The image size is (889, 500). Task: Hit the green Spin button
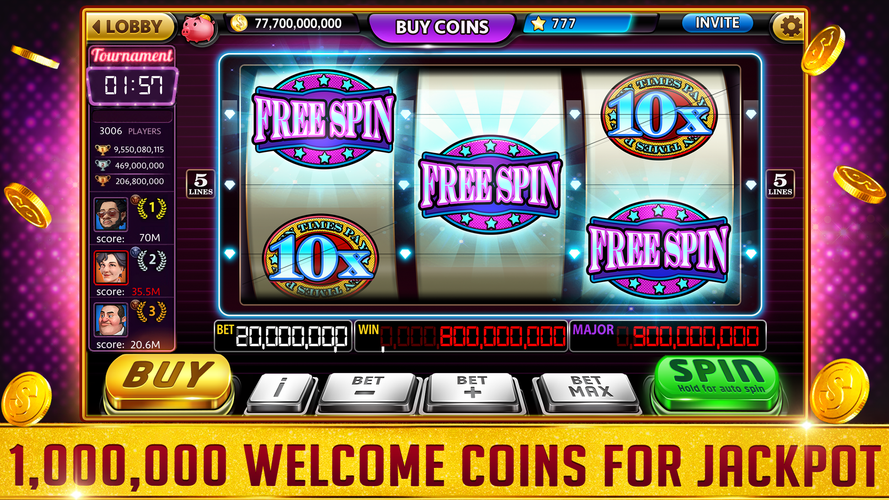click(717, 383)
